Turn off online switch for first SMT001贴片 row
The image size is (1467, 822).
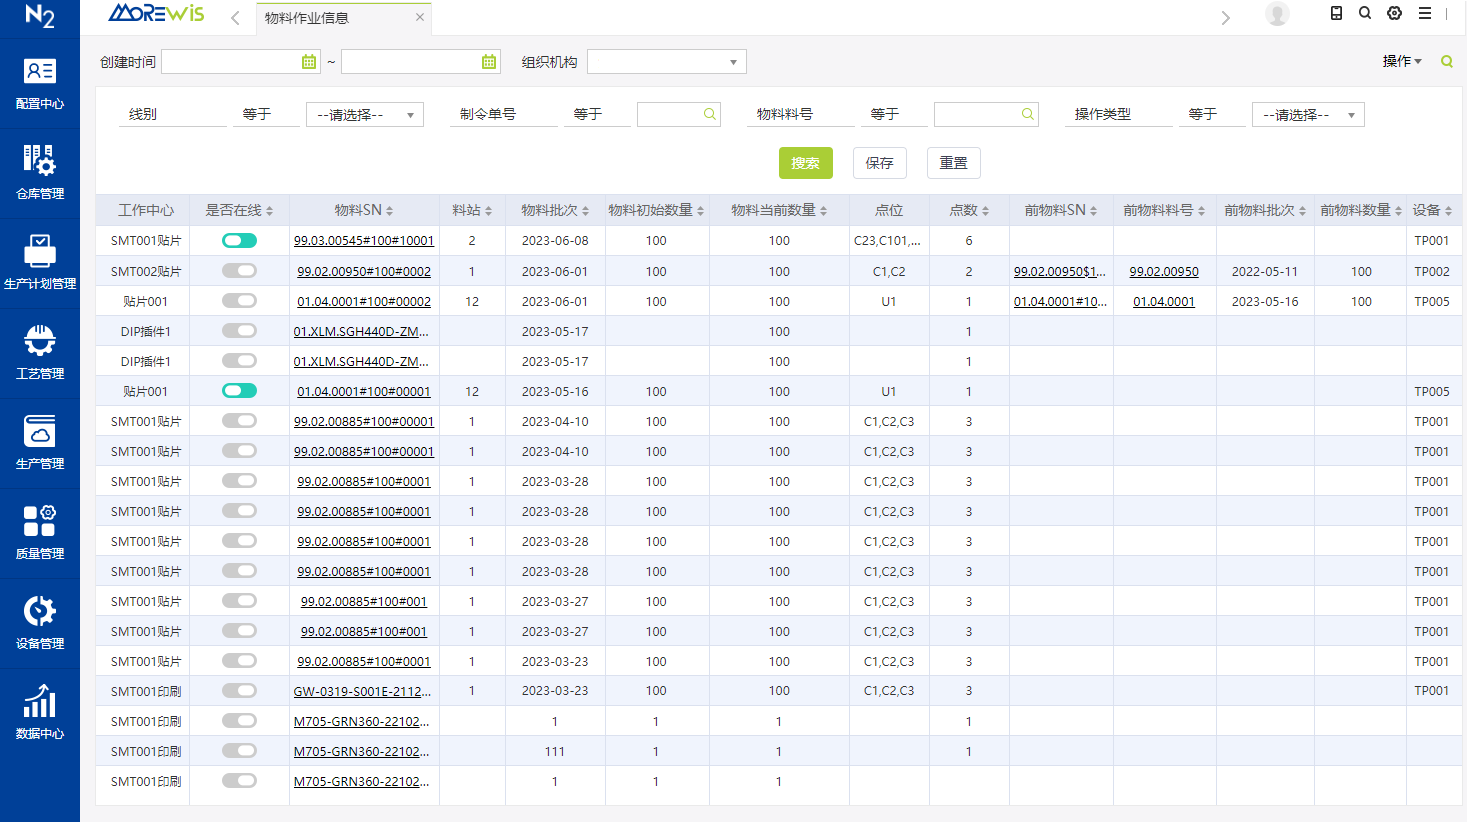239,240
